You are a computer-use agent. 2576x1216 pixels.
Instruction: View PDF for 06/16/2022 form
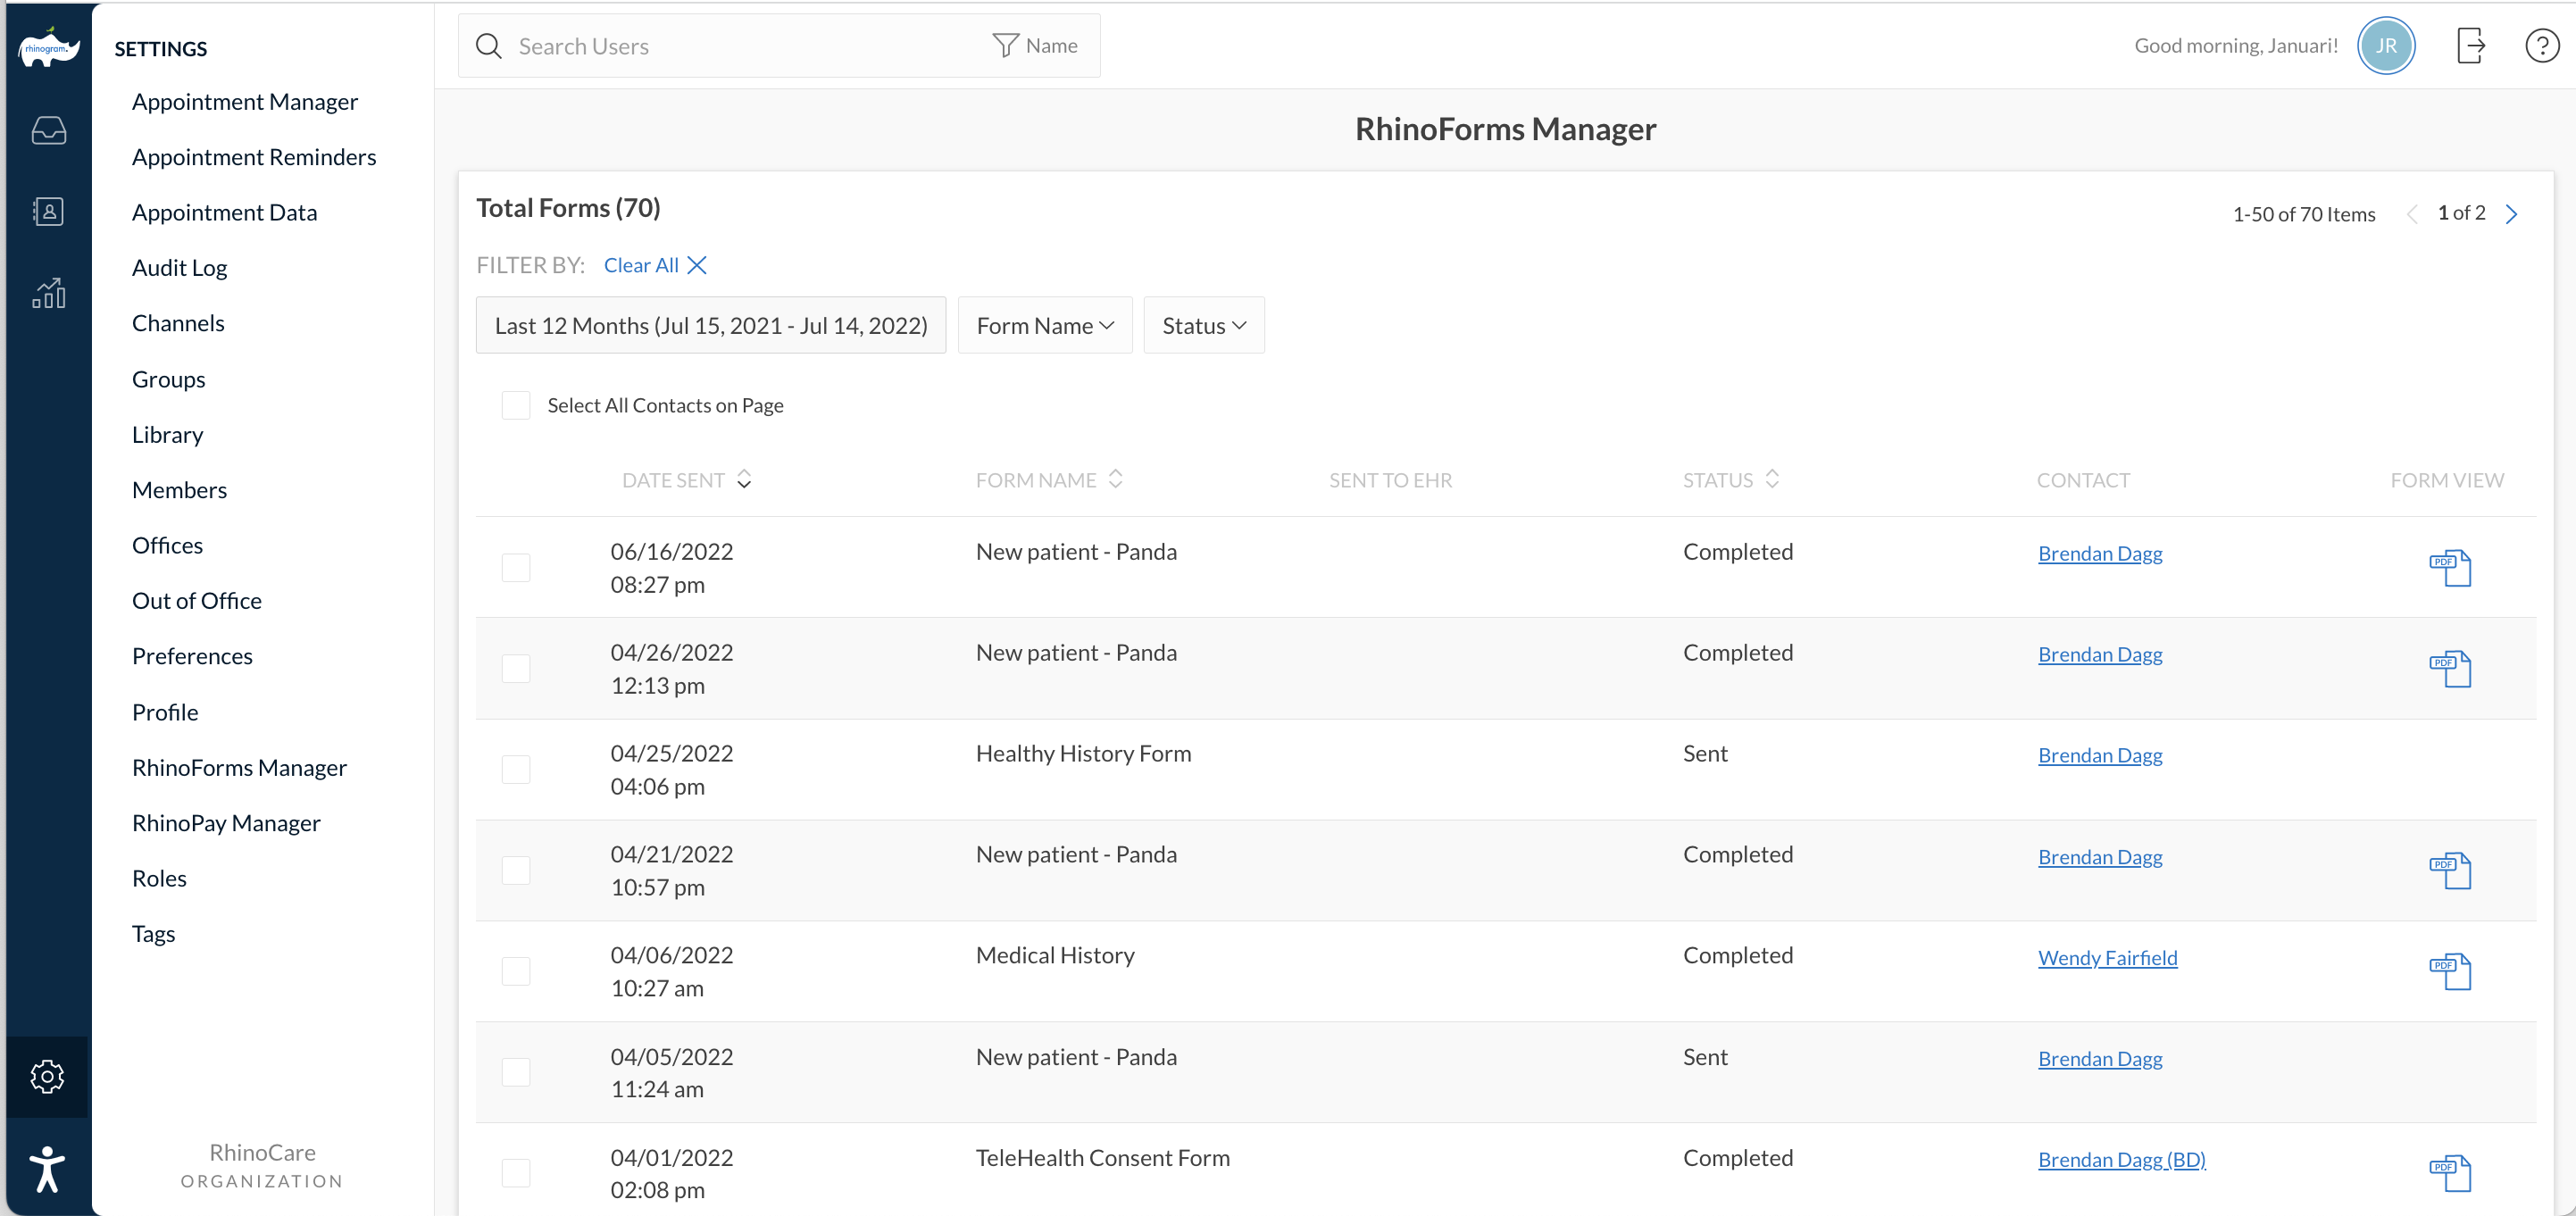click(2449, 568)
